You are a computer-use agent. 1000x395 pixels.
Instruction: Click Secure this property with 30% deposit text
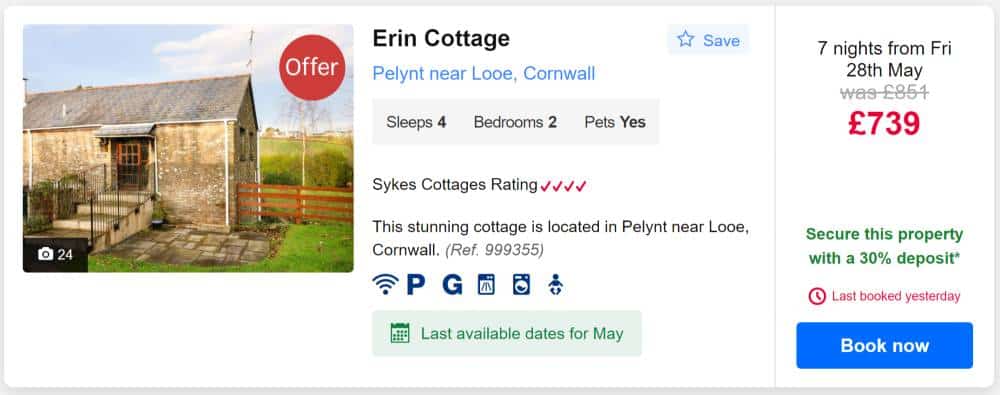click(885, 246)
